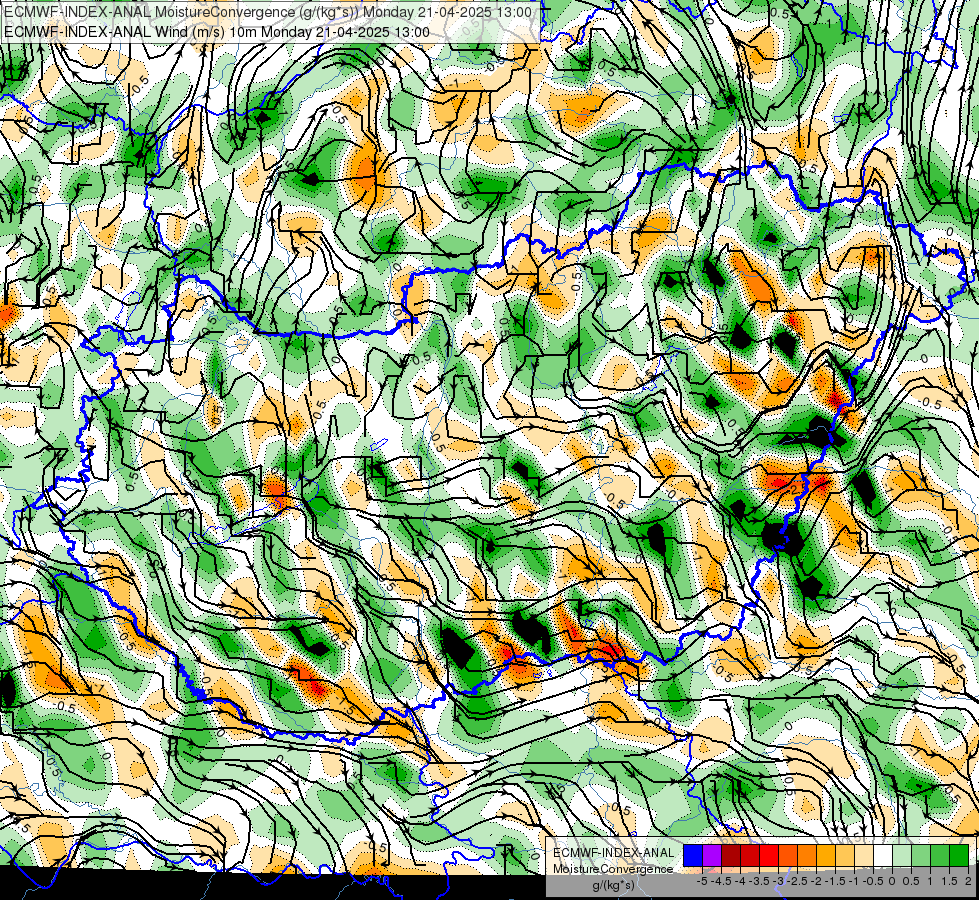Click the legend label 'MoistureConvergence'
This screenshot has width=979, height=900.
(x=613, y=869)
